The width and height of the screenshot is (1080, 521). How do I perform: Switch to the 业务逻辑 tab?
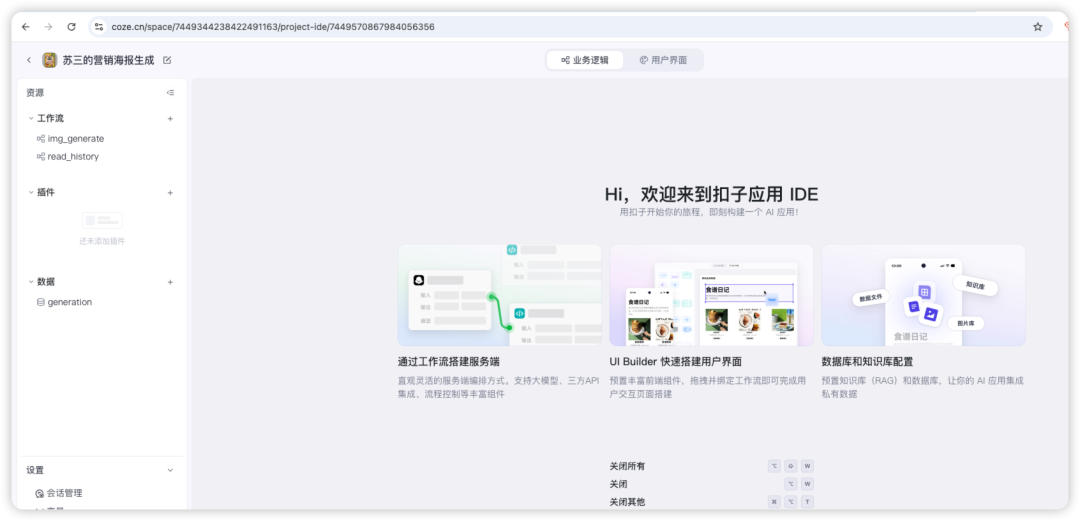click(x=585, y=60)
